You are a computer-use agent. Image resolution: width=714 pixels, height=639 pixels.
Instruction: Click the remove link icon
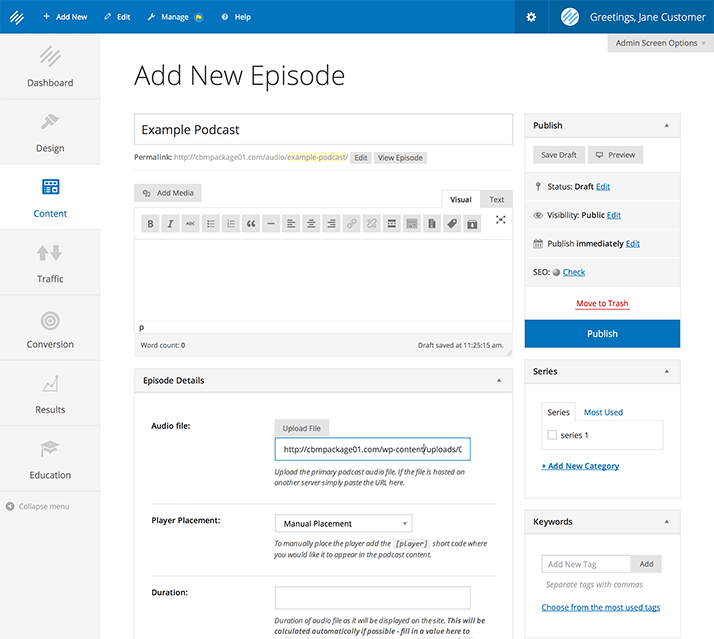(372, 224)
